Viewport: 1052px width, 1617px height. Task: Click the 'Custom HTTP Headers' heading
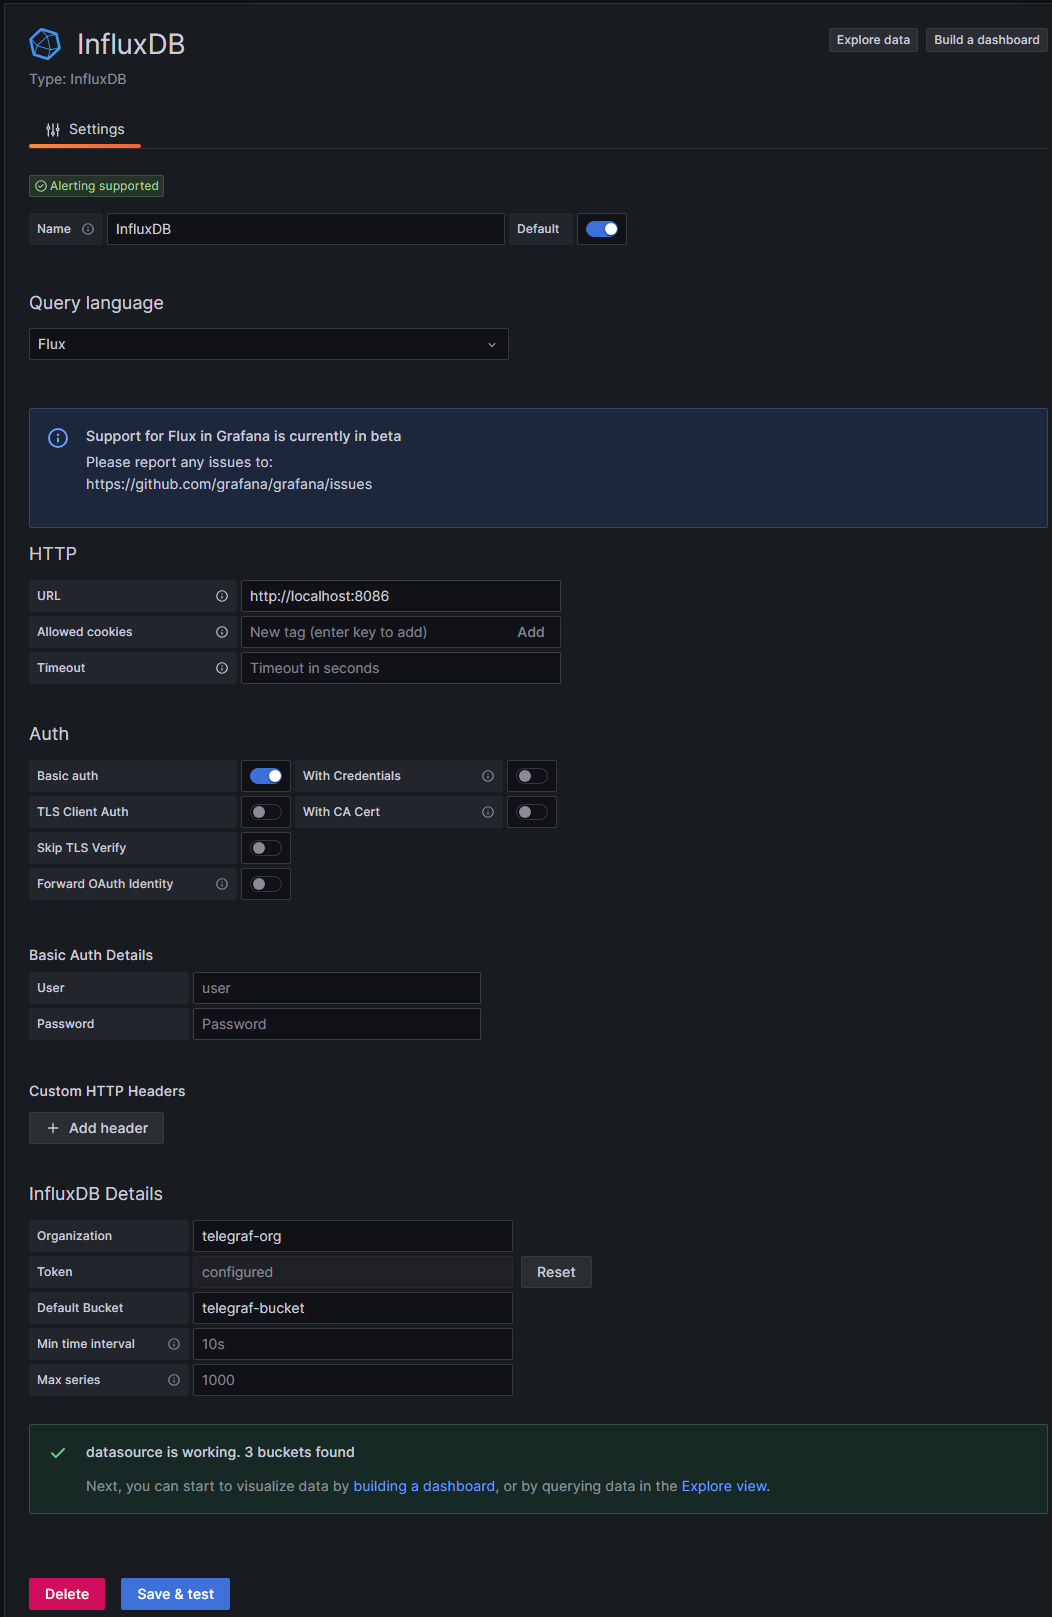[107, 1091]
